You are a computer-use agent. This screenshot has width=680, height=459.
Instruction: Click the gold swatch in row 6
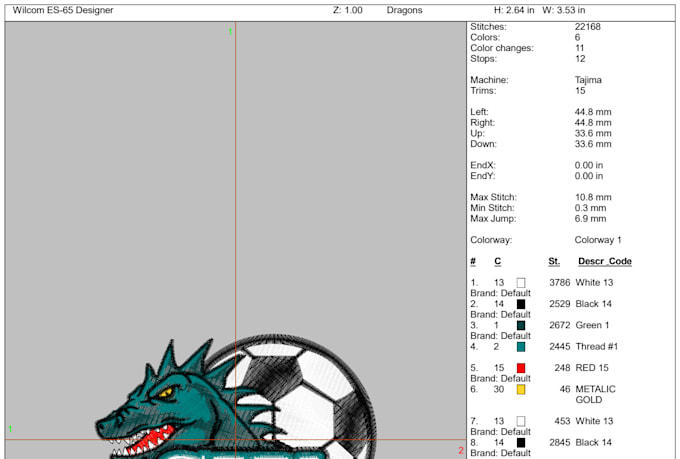pyautogui.click(x=521, y=390)
